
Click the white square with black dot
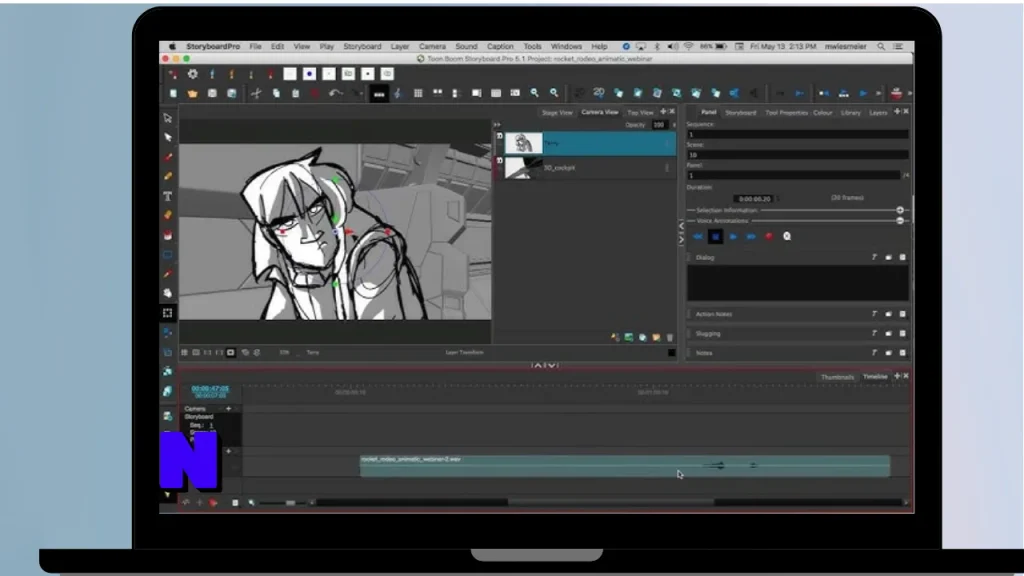(368, 74)
